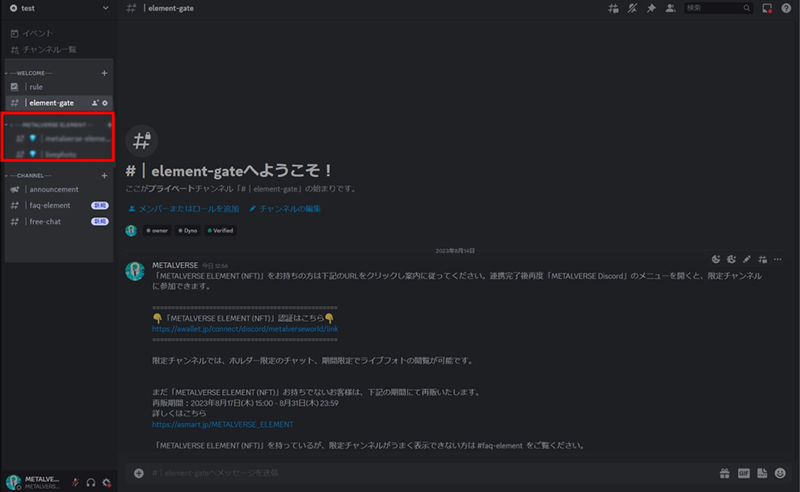Toggle the member list panel
This screenshot has height=492, width=800.
pyautogui.click(x=669, y=8)
